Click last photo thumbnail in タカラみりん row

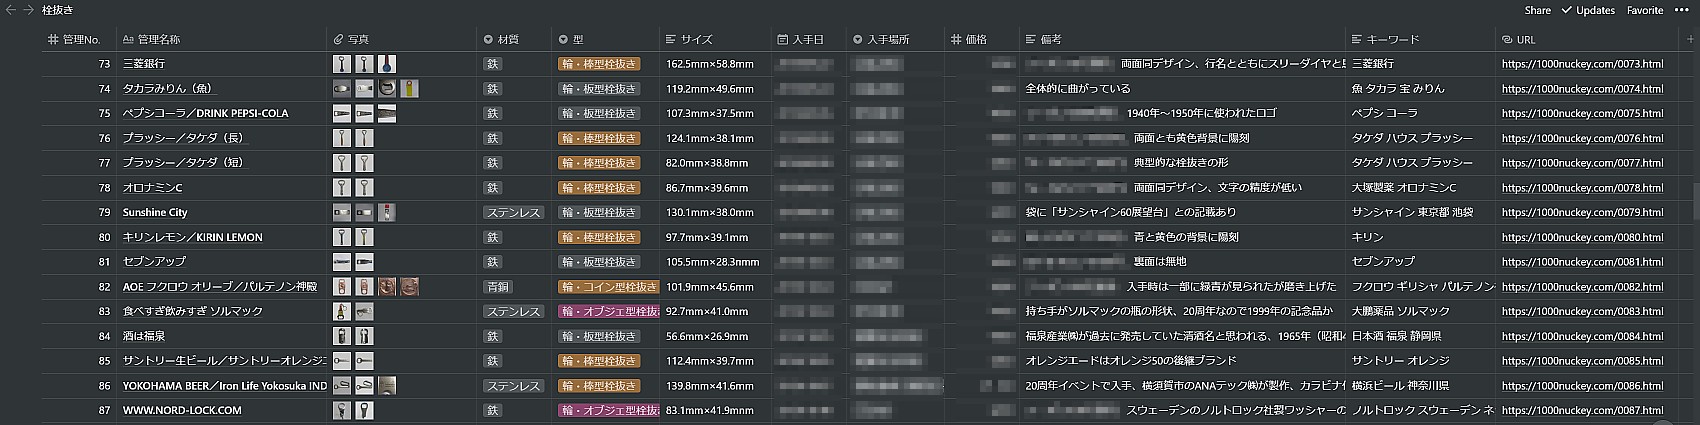(409, 89)
